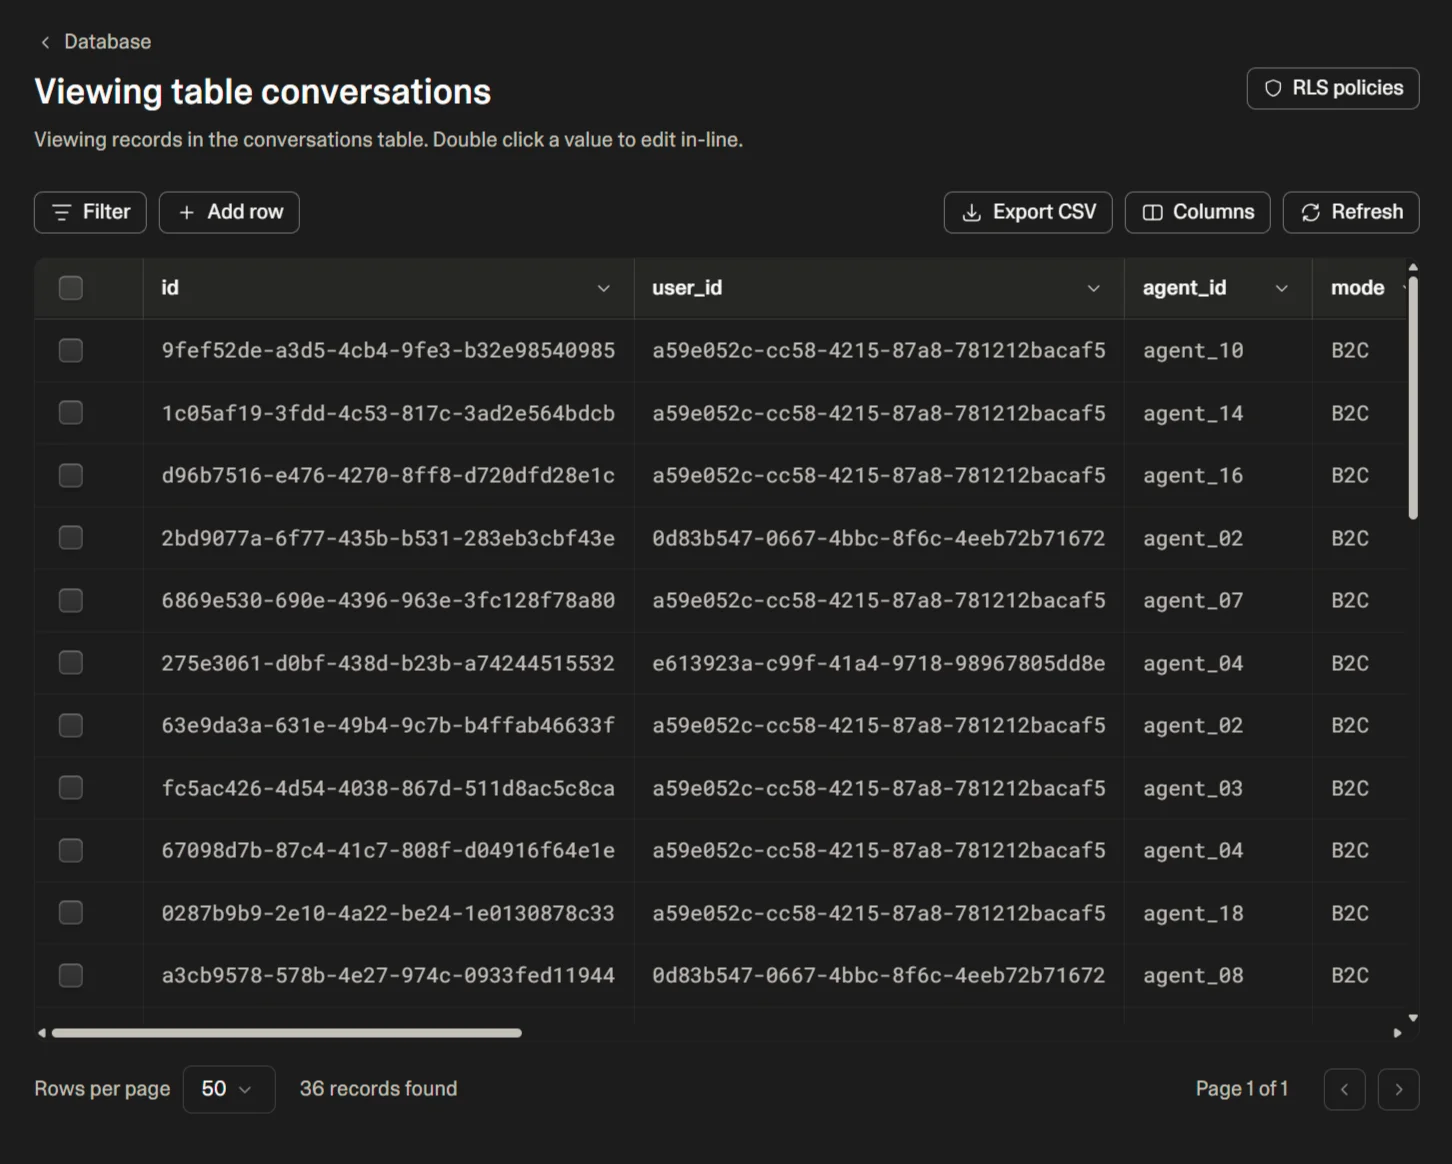Click the vertical scrollbar thumb
This screenshot has width=1452, height=1164.
pyautogui.click(x=1413, y=398)
